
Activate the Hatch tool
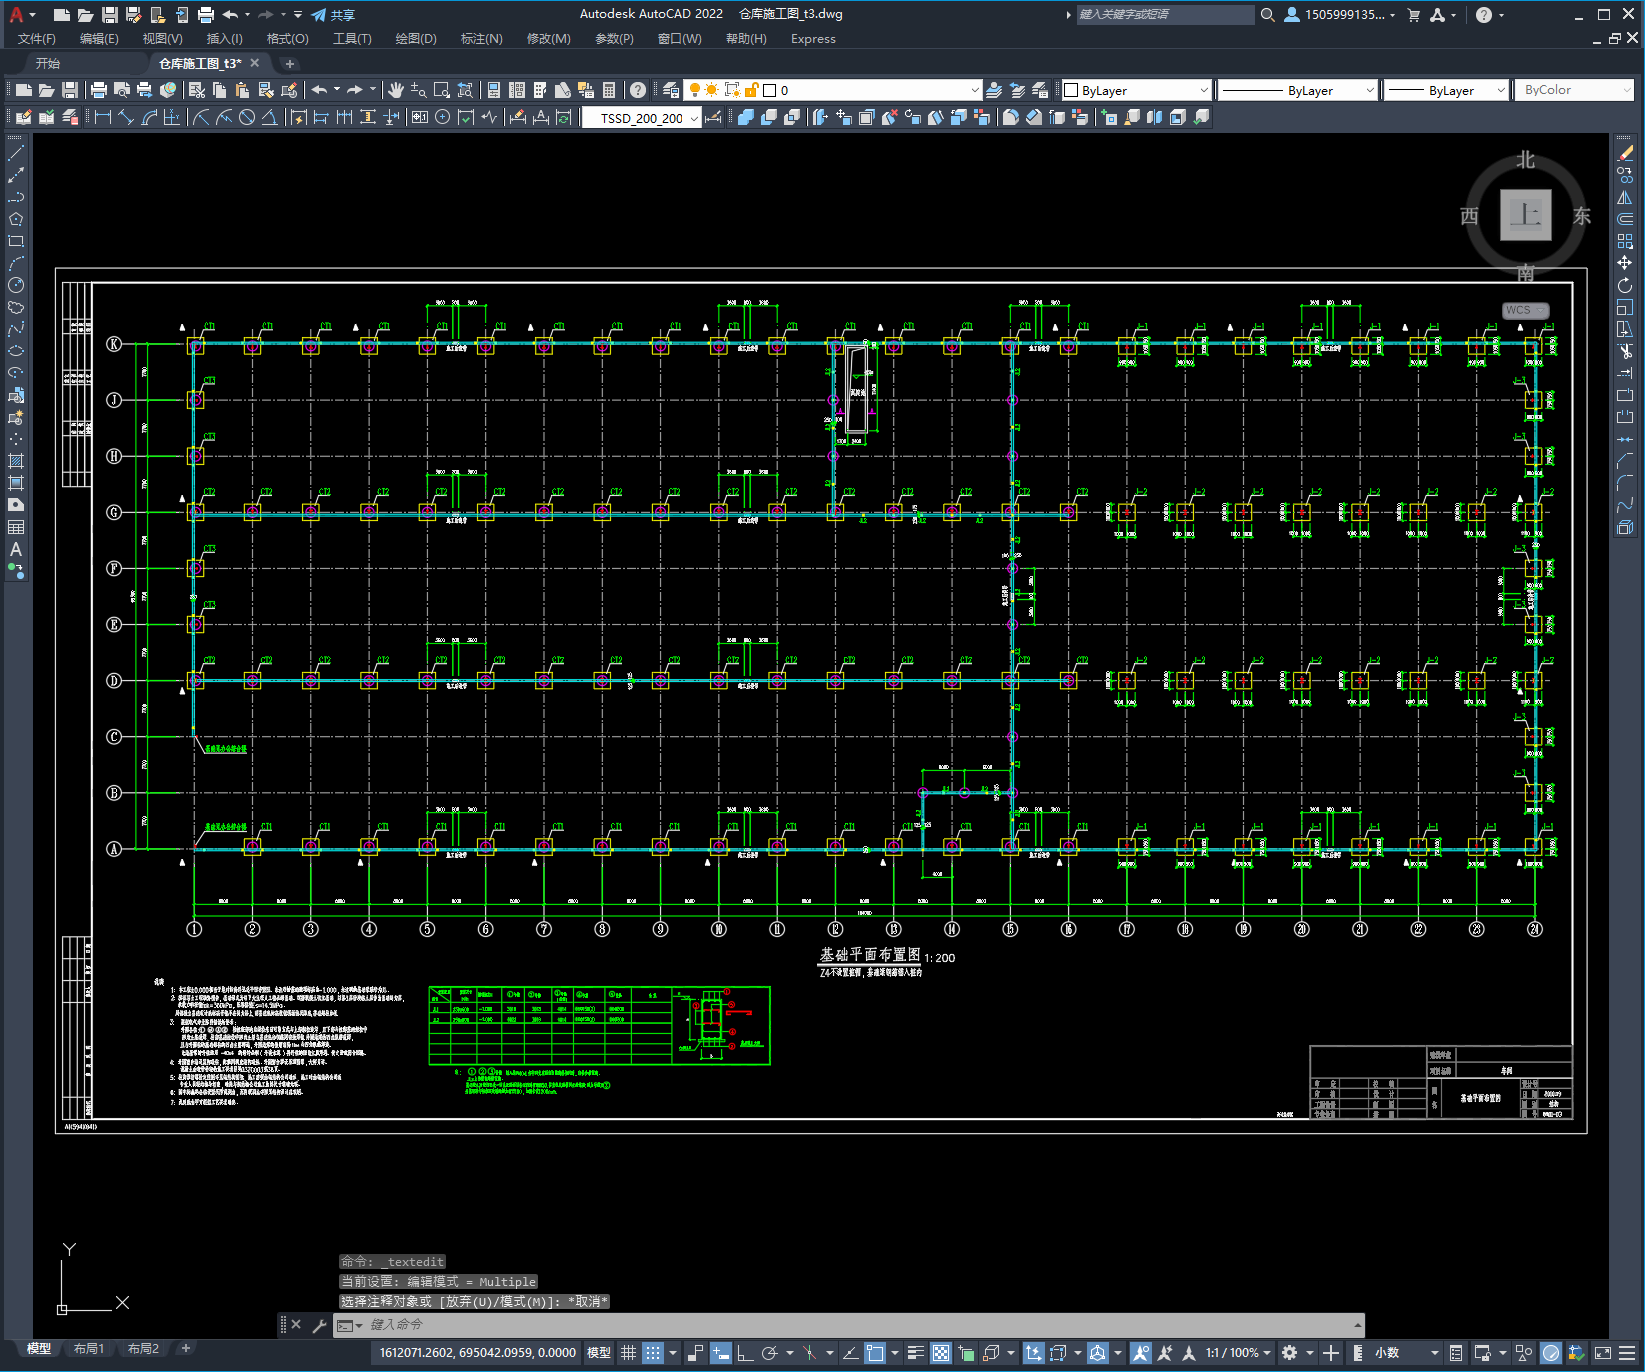coord(16,461)
